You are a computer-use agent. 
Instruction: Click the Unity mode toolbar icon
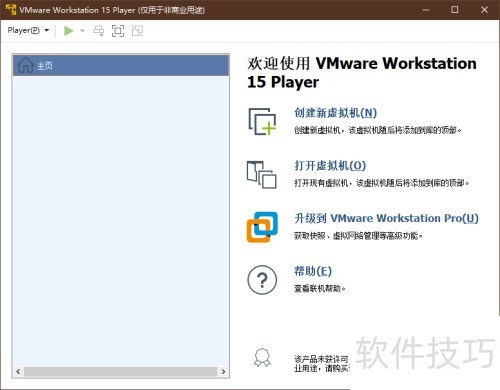pos(137,31)
